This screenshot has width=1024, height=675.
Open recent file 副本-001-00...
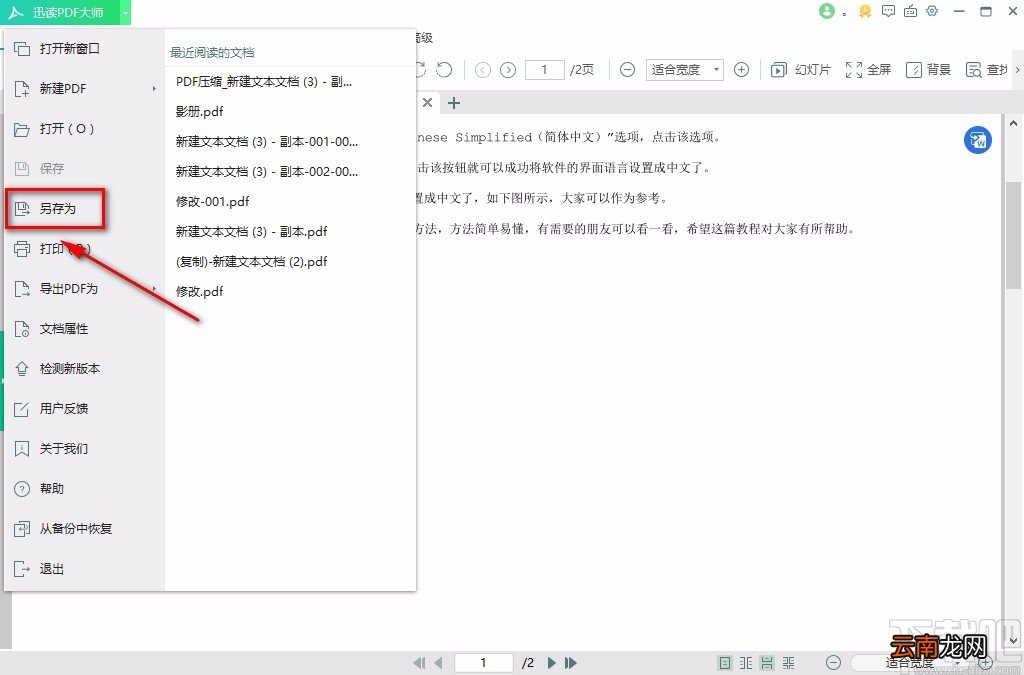[266, 142]
